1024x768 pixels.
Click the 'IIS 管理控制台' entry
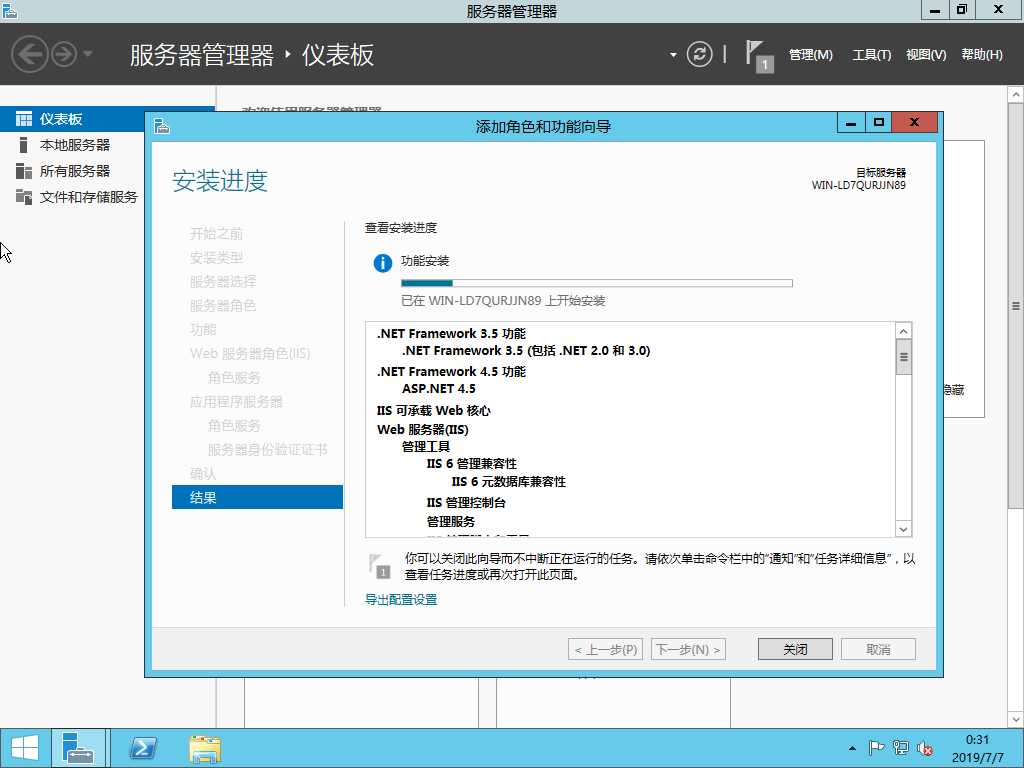[466, 503]
